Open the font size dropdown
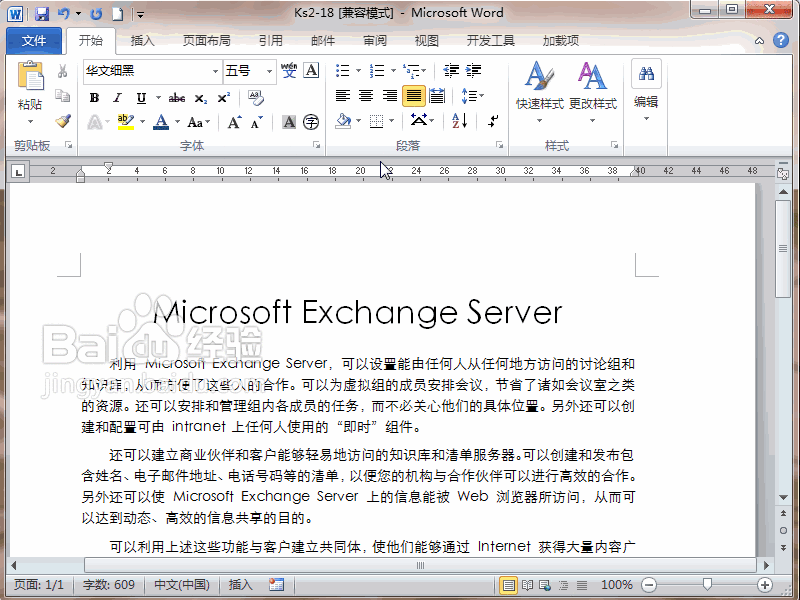 [x=269, y=71]
